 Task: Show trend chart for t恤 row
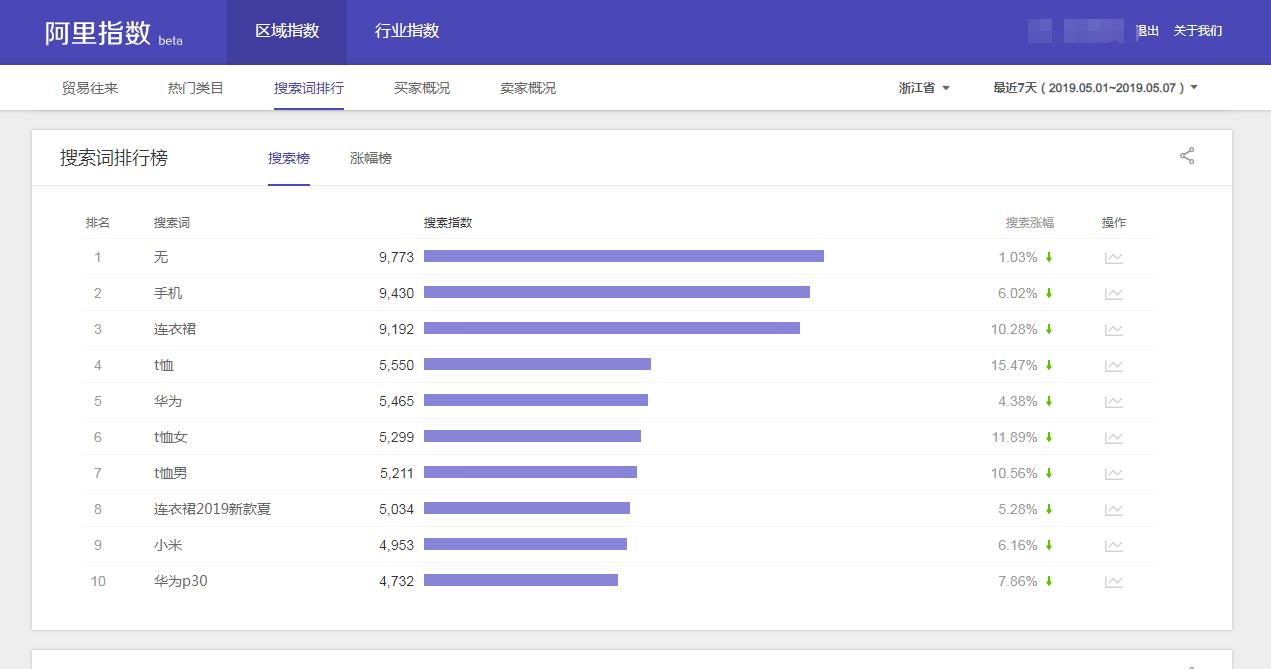point(1113,366)
